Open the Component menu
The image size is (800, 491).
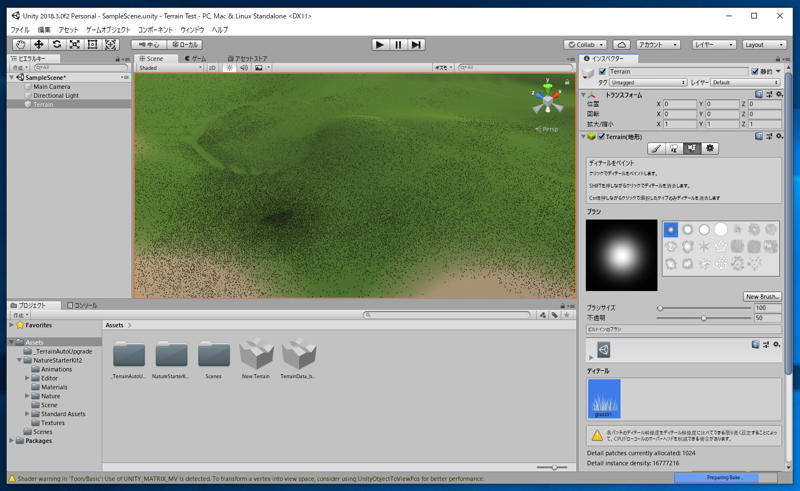[x=155, y=30]
